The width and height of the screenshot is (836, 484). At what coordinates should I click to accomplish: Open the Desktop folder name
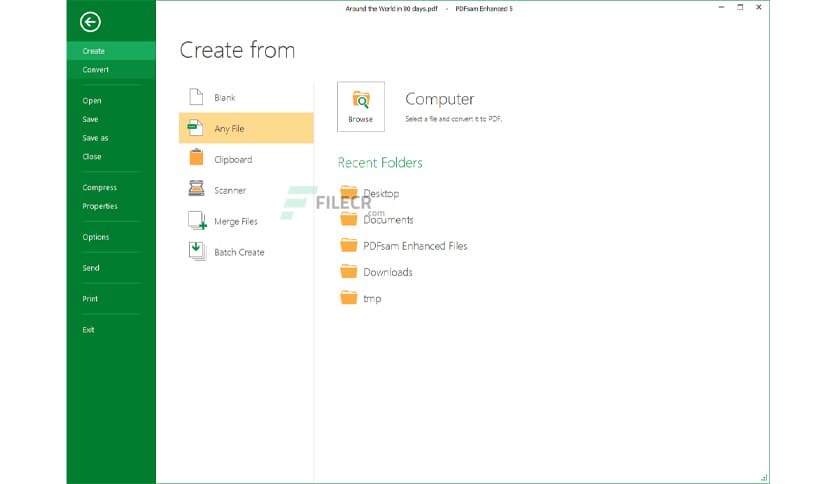pyautogui.click(x=381, y=193)
